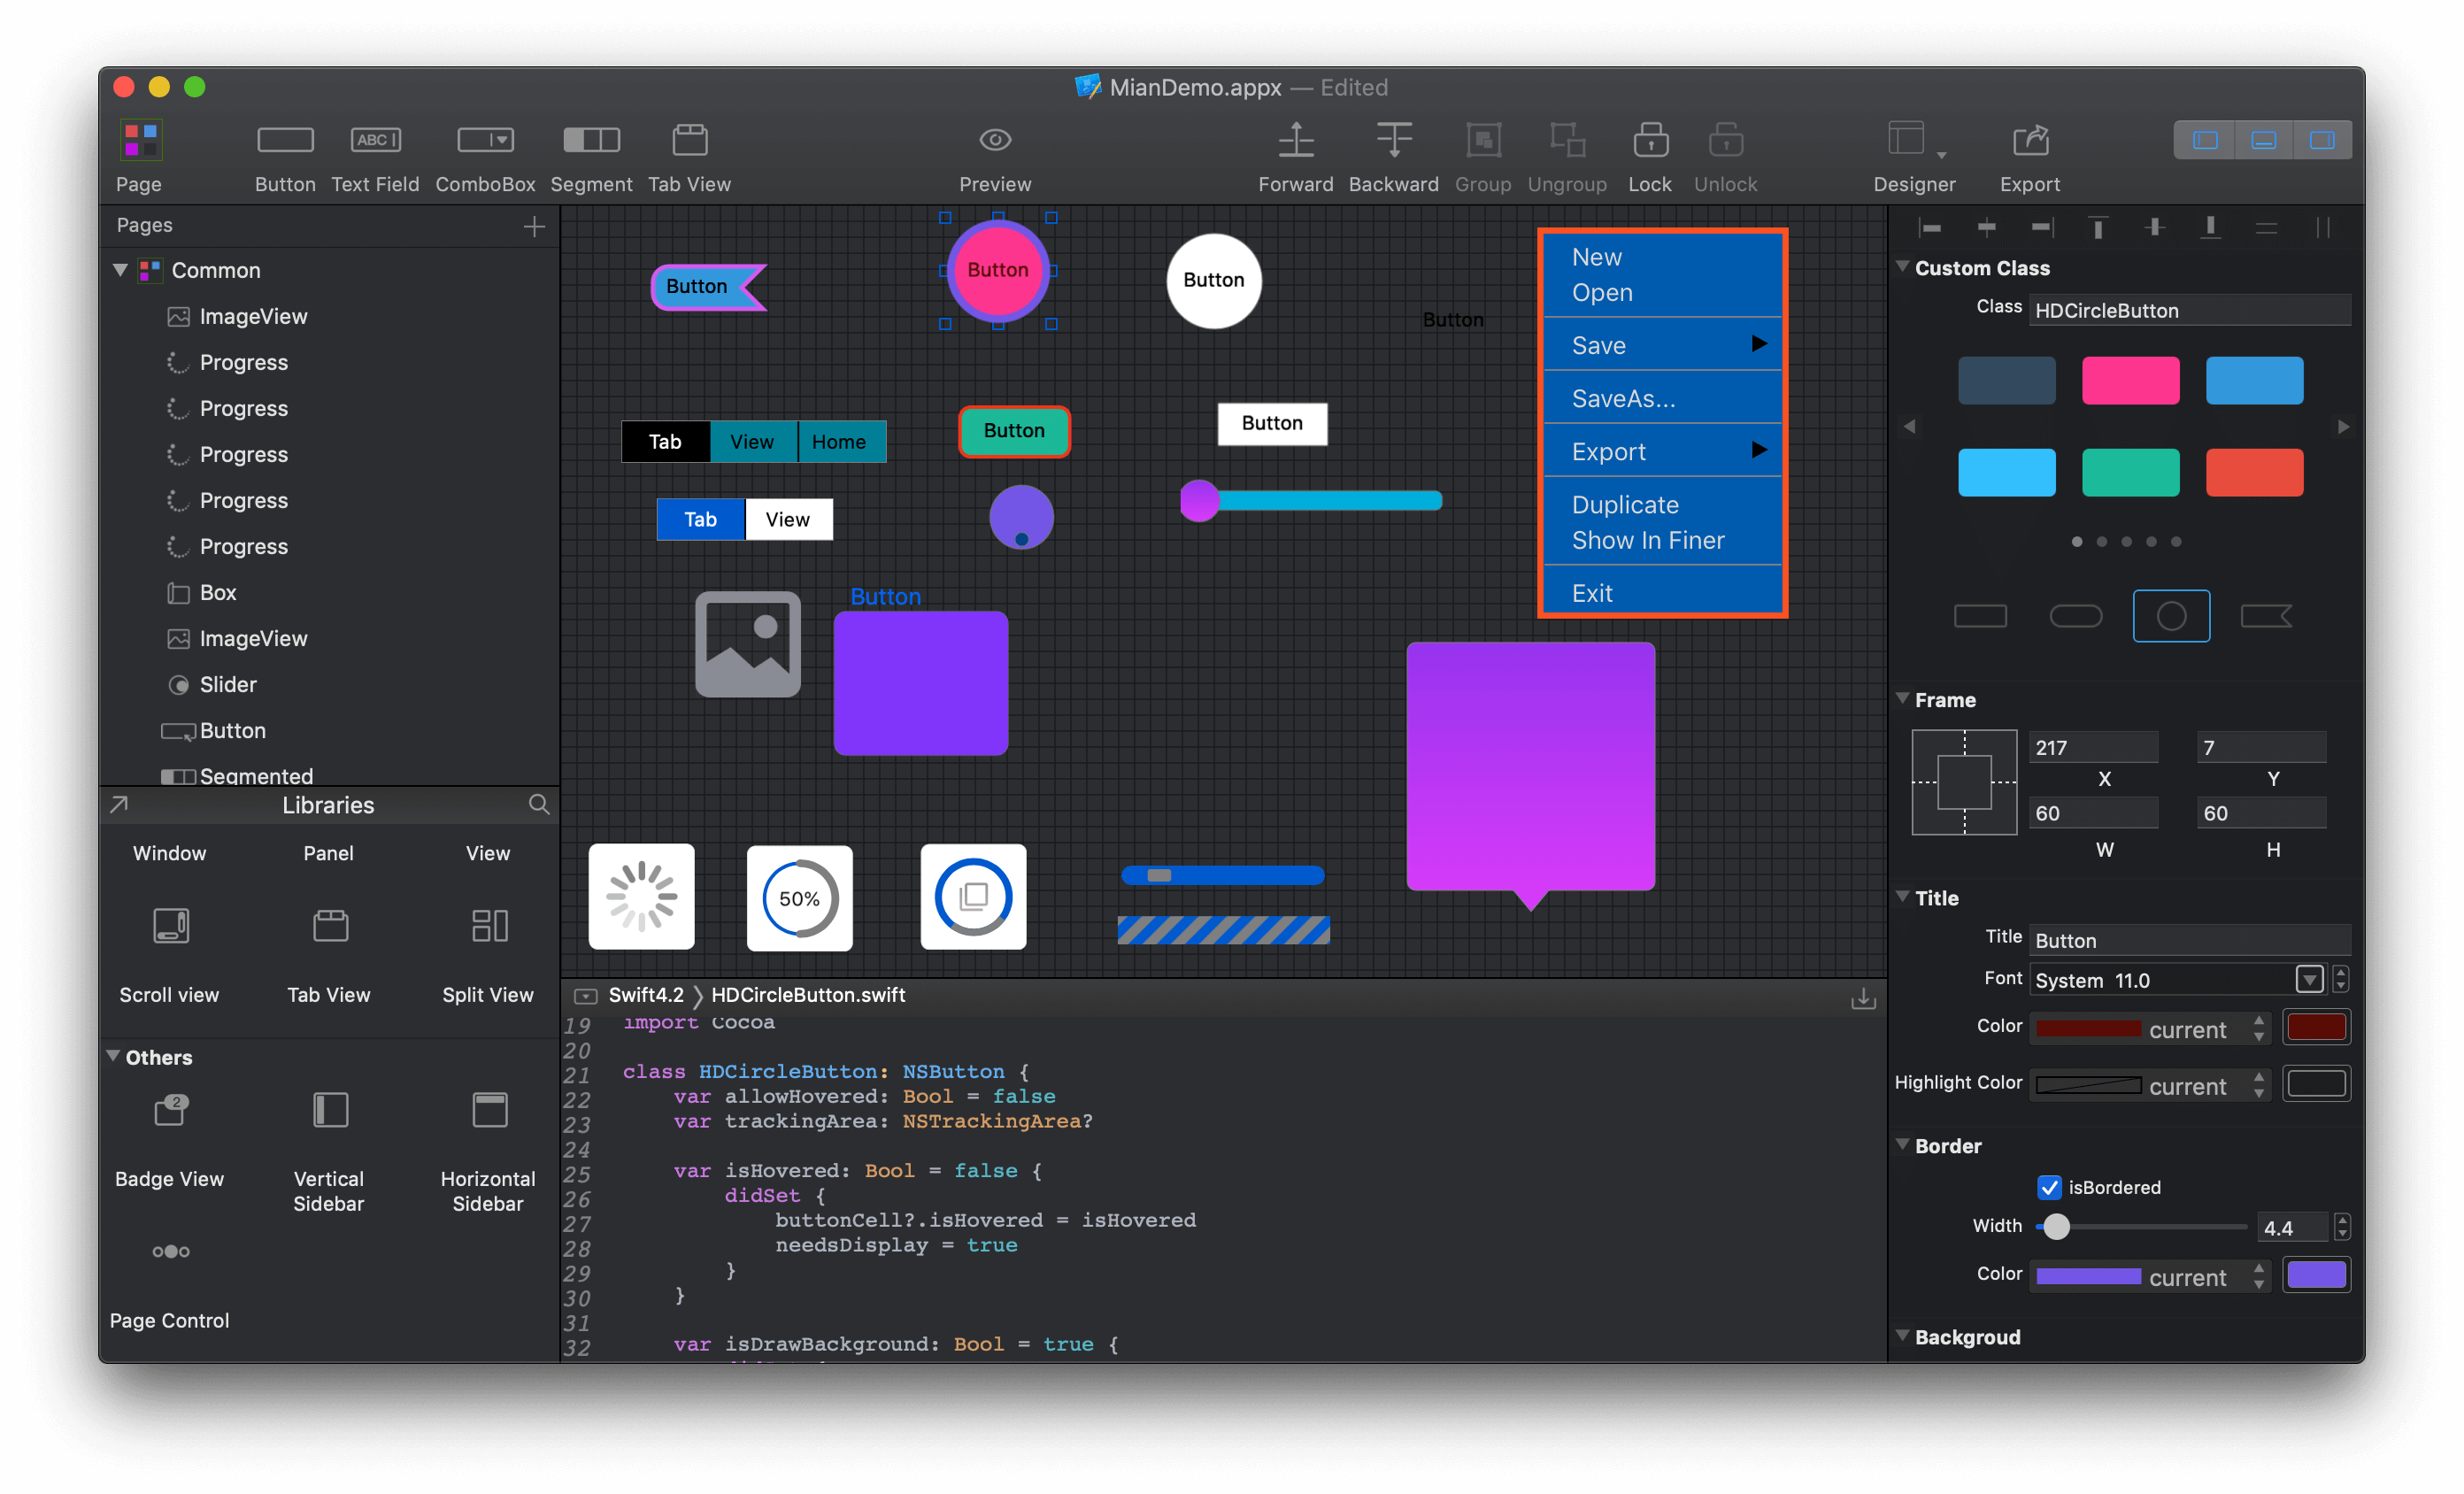Click the Export toolbar icon

tap(2030, 140)
